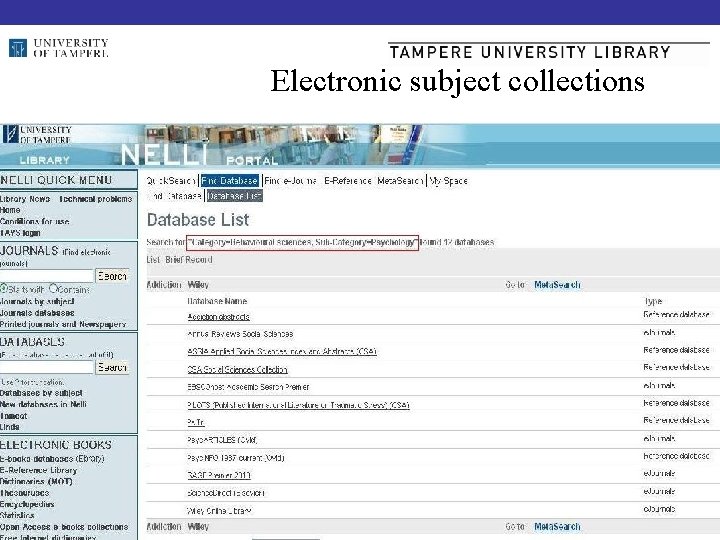Open SAGE Premier 2010 database
Viewport: 720px width, 540px height.
tap(219, 475)
